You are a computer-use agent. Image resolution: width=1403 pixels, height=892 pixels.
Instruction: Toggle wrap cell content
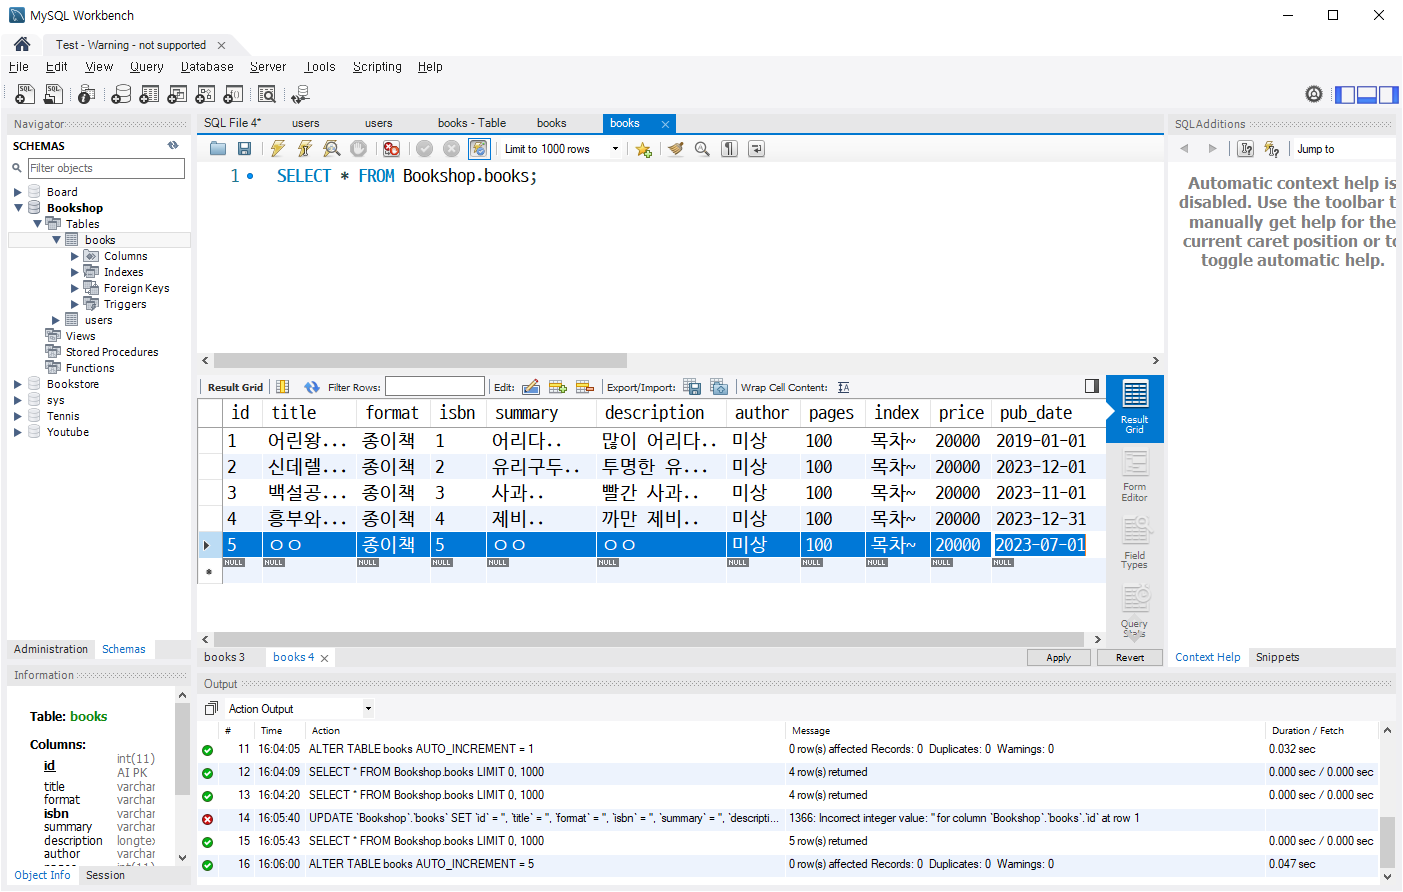point(843,387)
